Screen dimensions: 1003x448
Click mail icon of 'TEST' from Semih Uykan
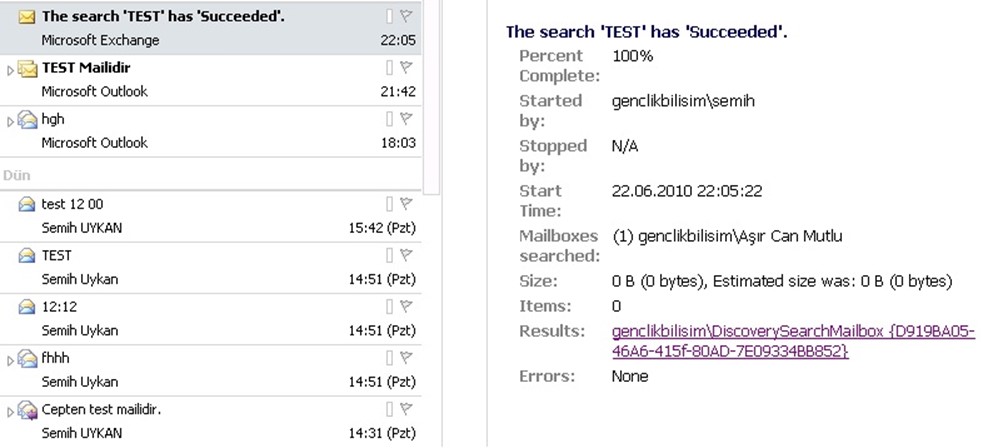click(x=27, y=256)
